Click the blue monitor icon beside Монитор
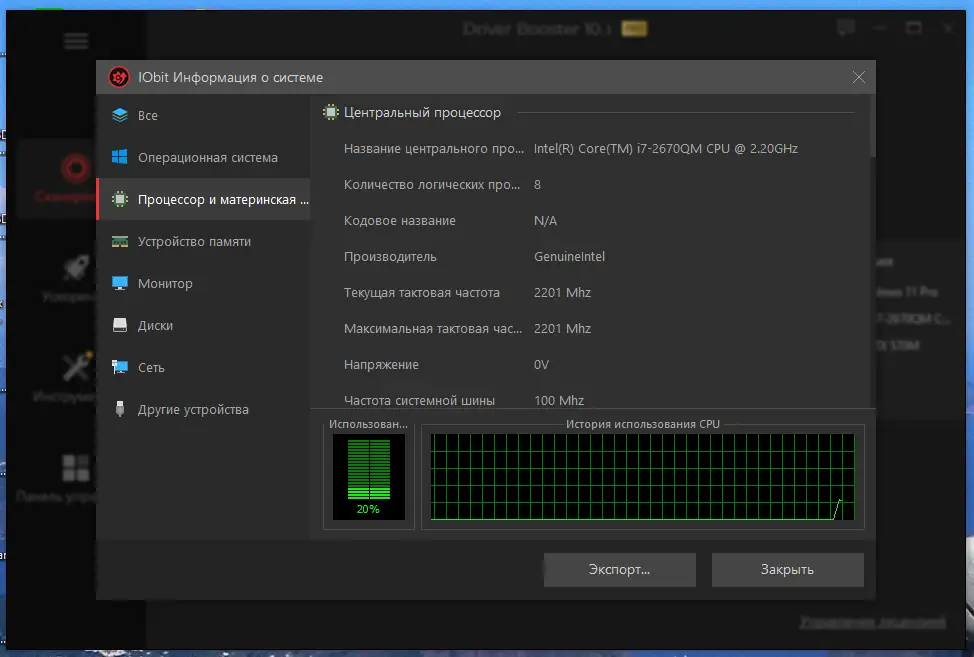The width and height of the screenshot is (974, 657). [x=120, y=283]
